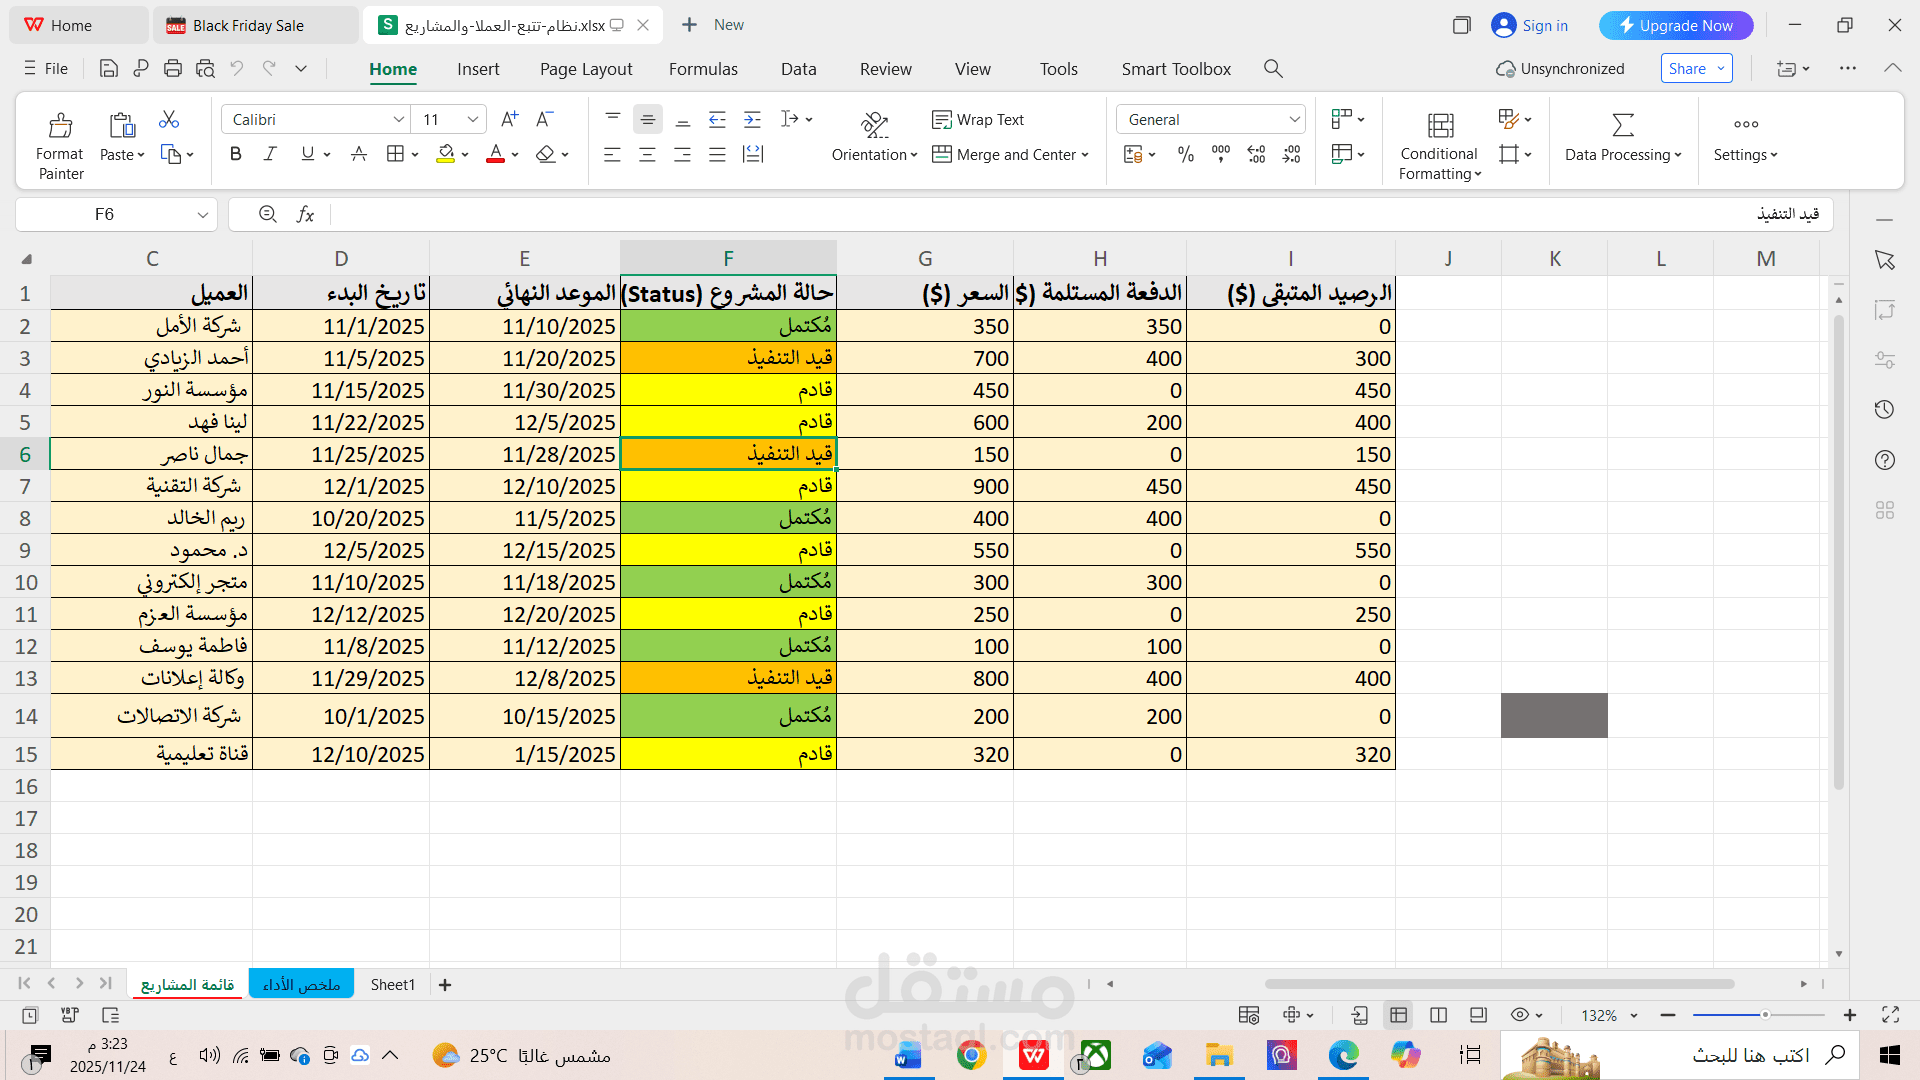This screenshot has height=1080, width=1920.
Task: Click the increase decimal places icon
Action: point(1256,154)
